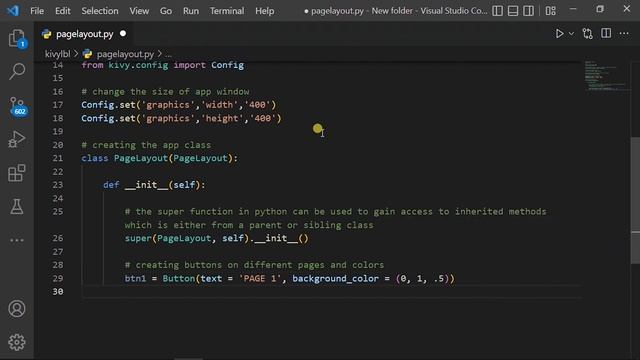This screenshot has width=640, height=360.
Task: Expand the breadcrumb ellipsis symbol list
Action: pos(169,54)
